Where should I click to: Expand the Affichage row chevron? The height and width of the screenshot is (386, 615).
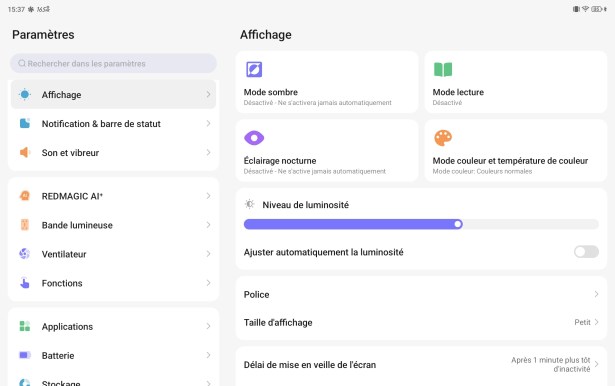point(208,95)
